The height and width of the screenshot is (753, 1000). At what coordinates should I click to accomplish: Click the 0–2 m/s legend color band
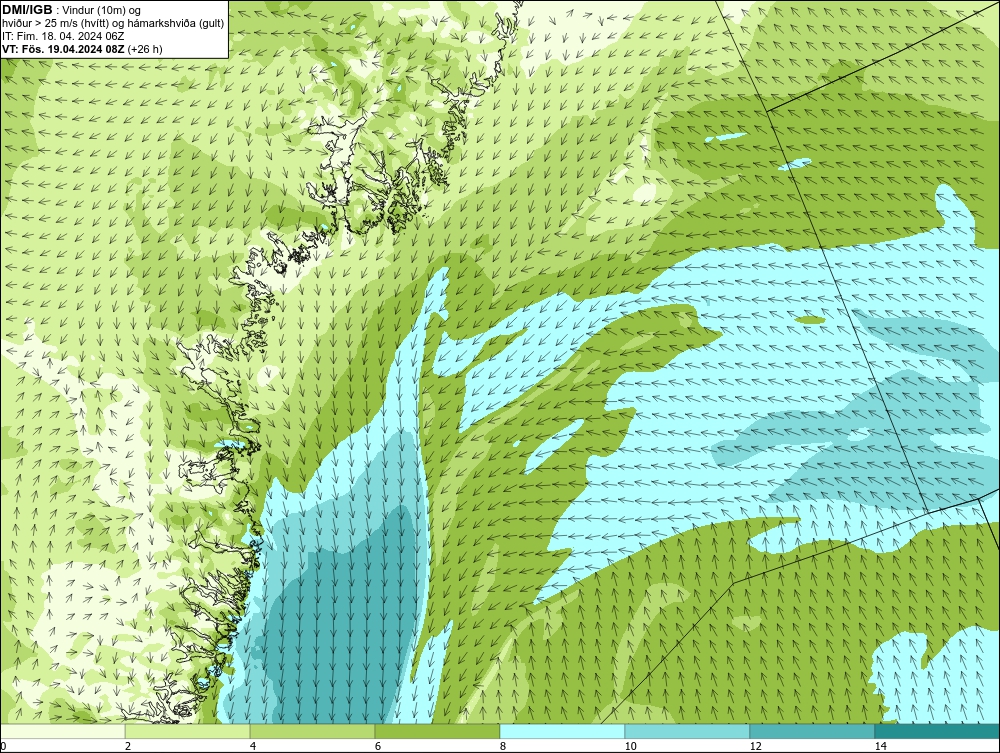coord(62,731)
